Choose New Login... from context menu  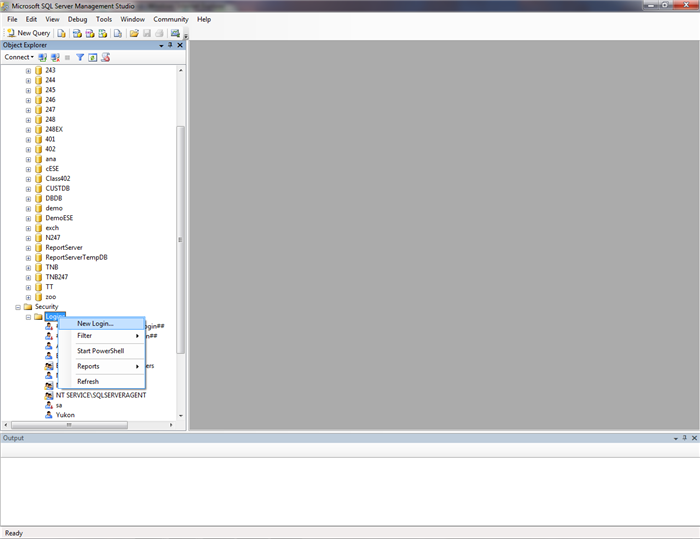pyautogui.click(x=102, y=323)
